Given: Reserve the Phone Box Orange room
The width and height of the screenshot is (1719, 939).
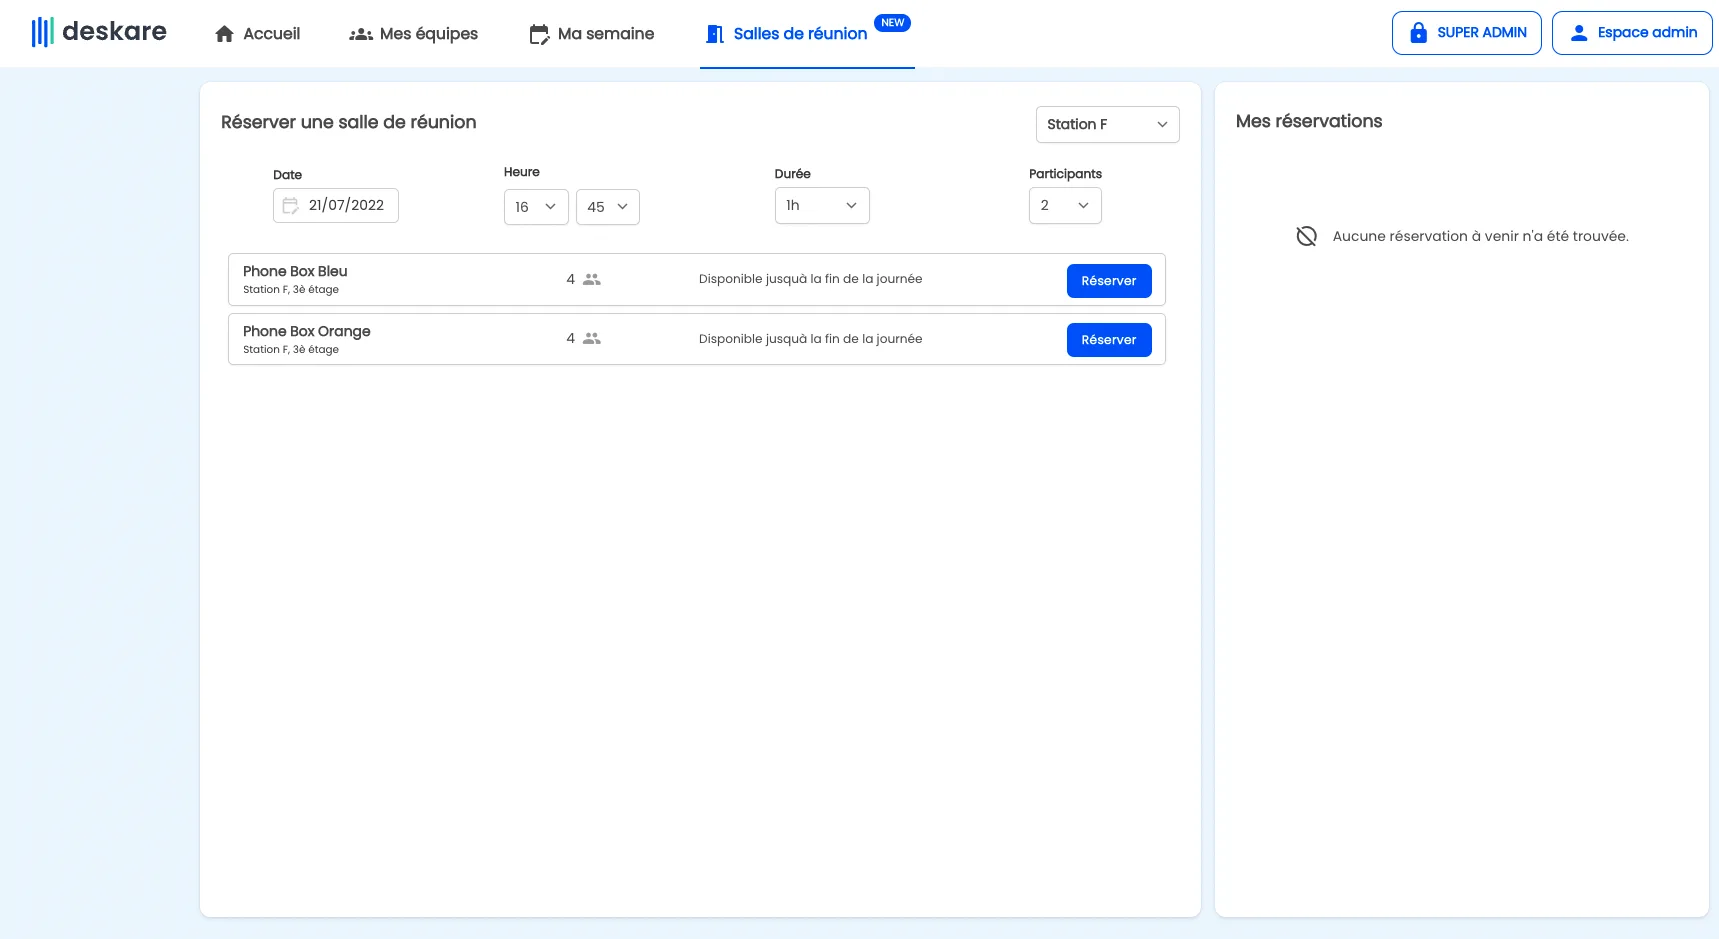Looking at the screenshot, I should click(1109, 340).
